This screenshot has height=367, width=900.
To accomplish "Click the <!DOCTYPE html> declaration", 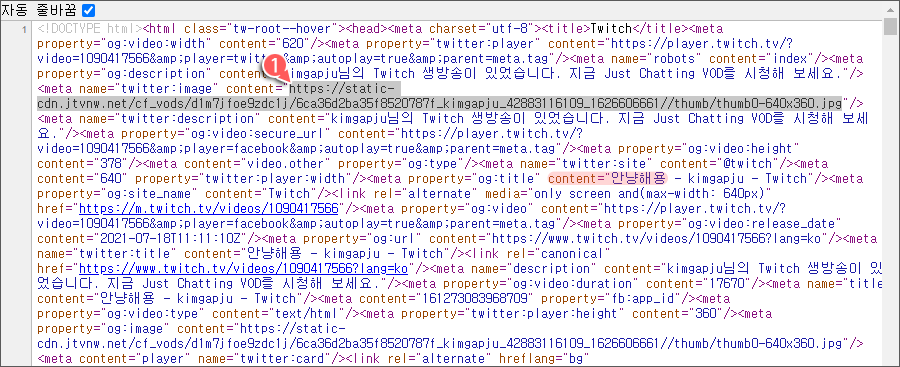I will tap(89, 28).
